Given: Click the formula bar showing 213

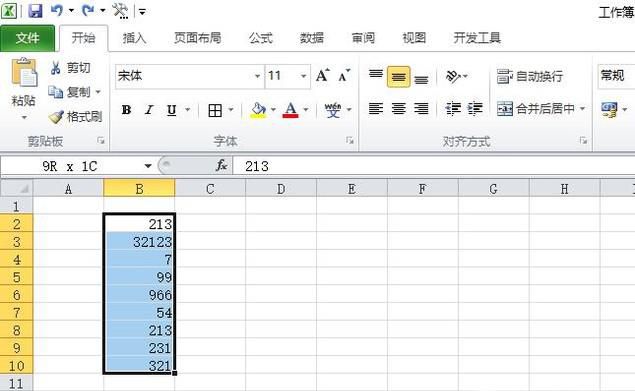Looking at the screenshot, I should tap(433, 166).
